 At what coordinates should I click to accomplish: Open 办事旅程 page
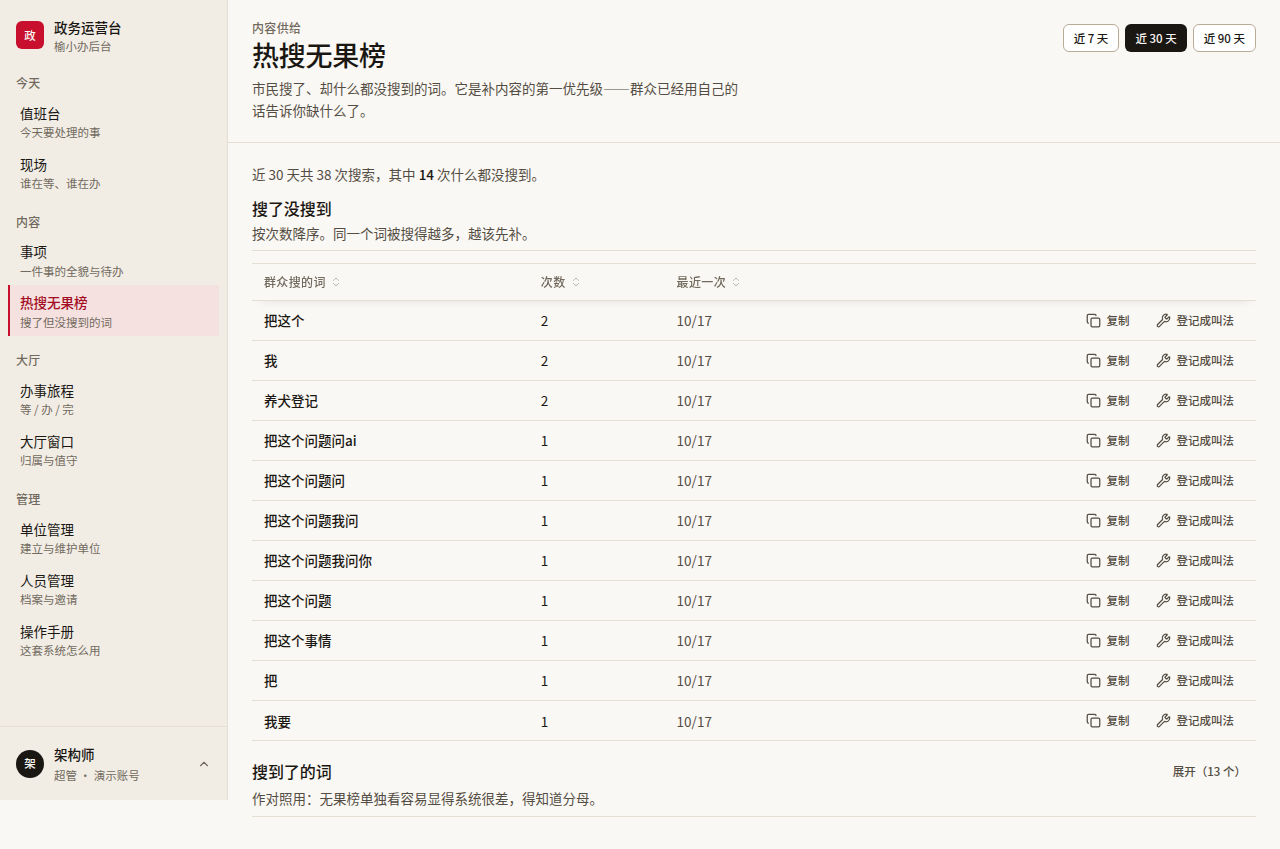[113, 400]
